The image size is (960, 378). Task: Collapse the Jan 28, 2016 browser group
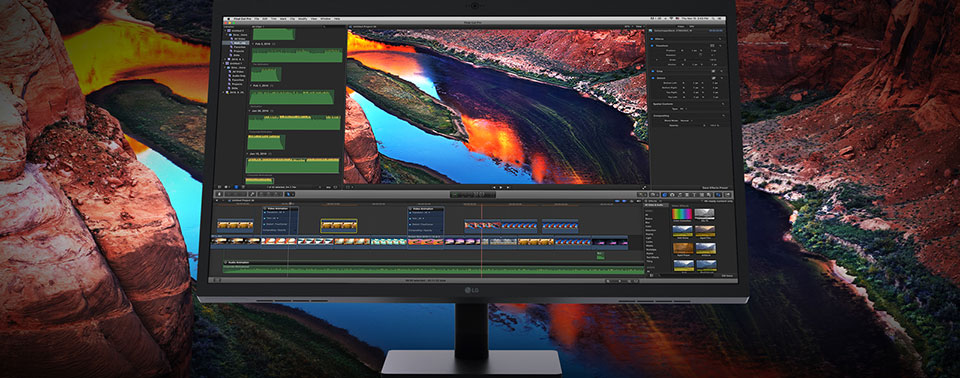(249, 110)
